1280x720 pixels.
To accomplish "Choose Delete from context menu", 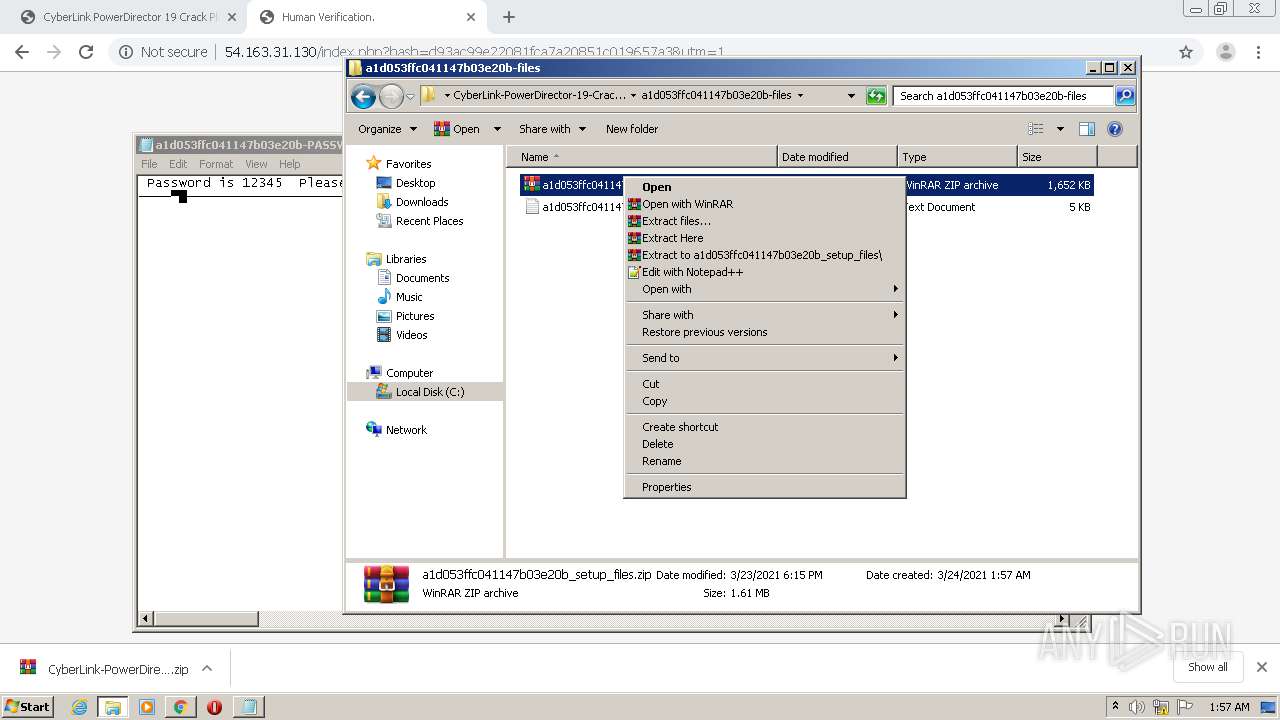I will pos(764,444).
